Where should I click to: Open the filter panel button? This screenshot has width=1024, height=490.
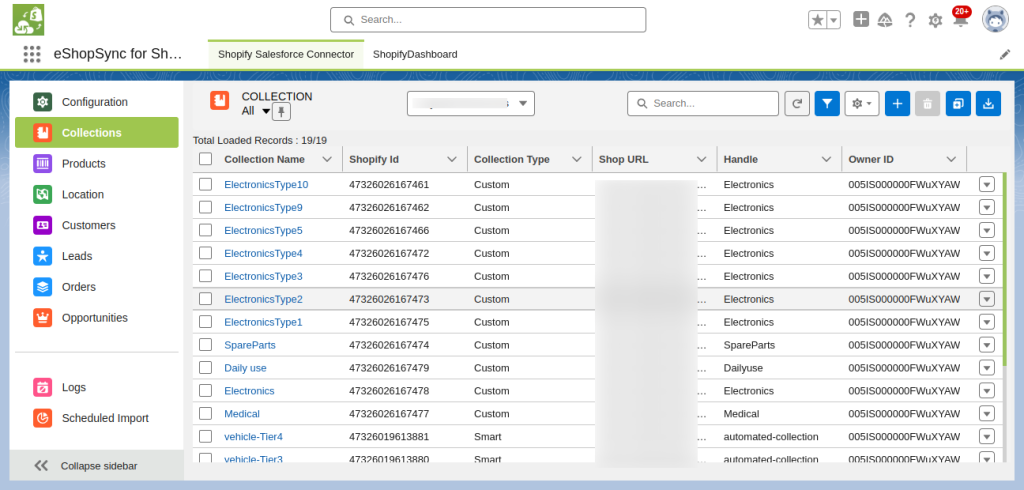tap(827, 103)
